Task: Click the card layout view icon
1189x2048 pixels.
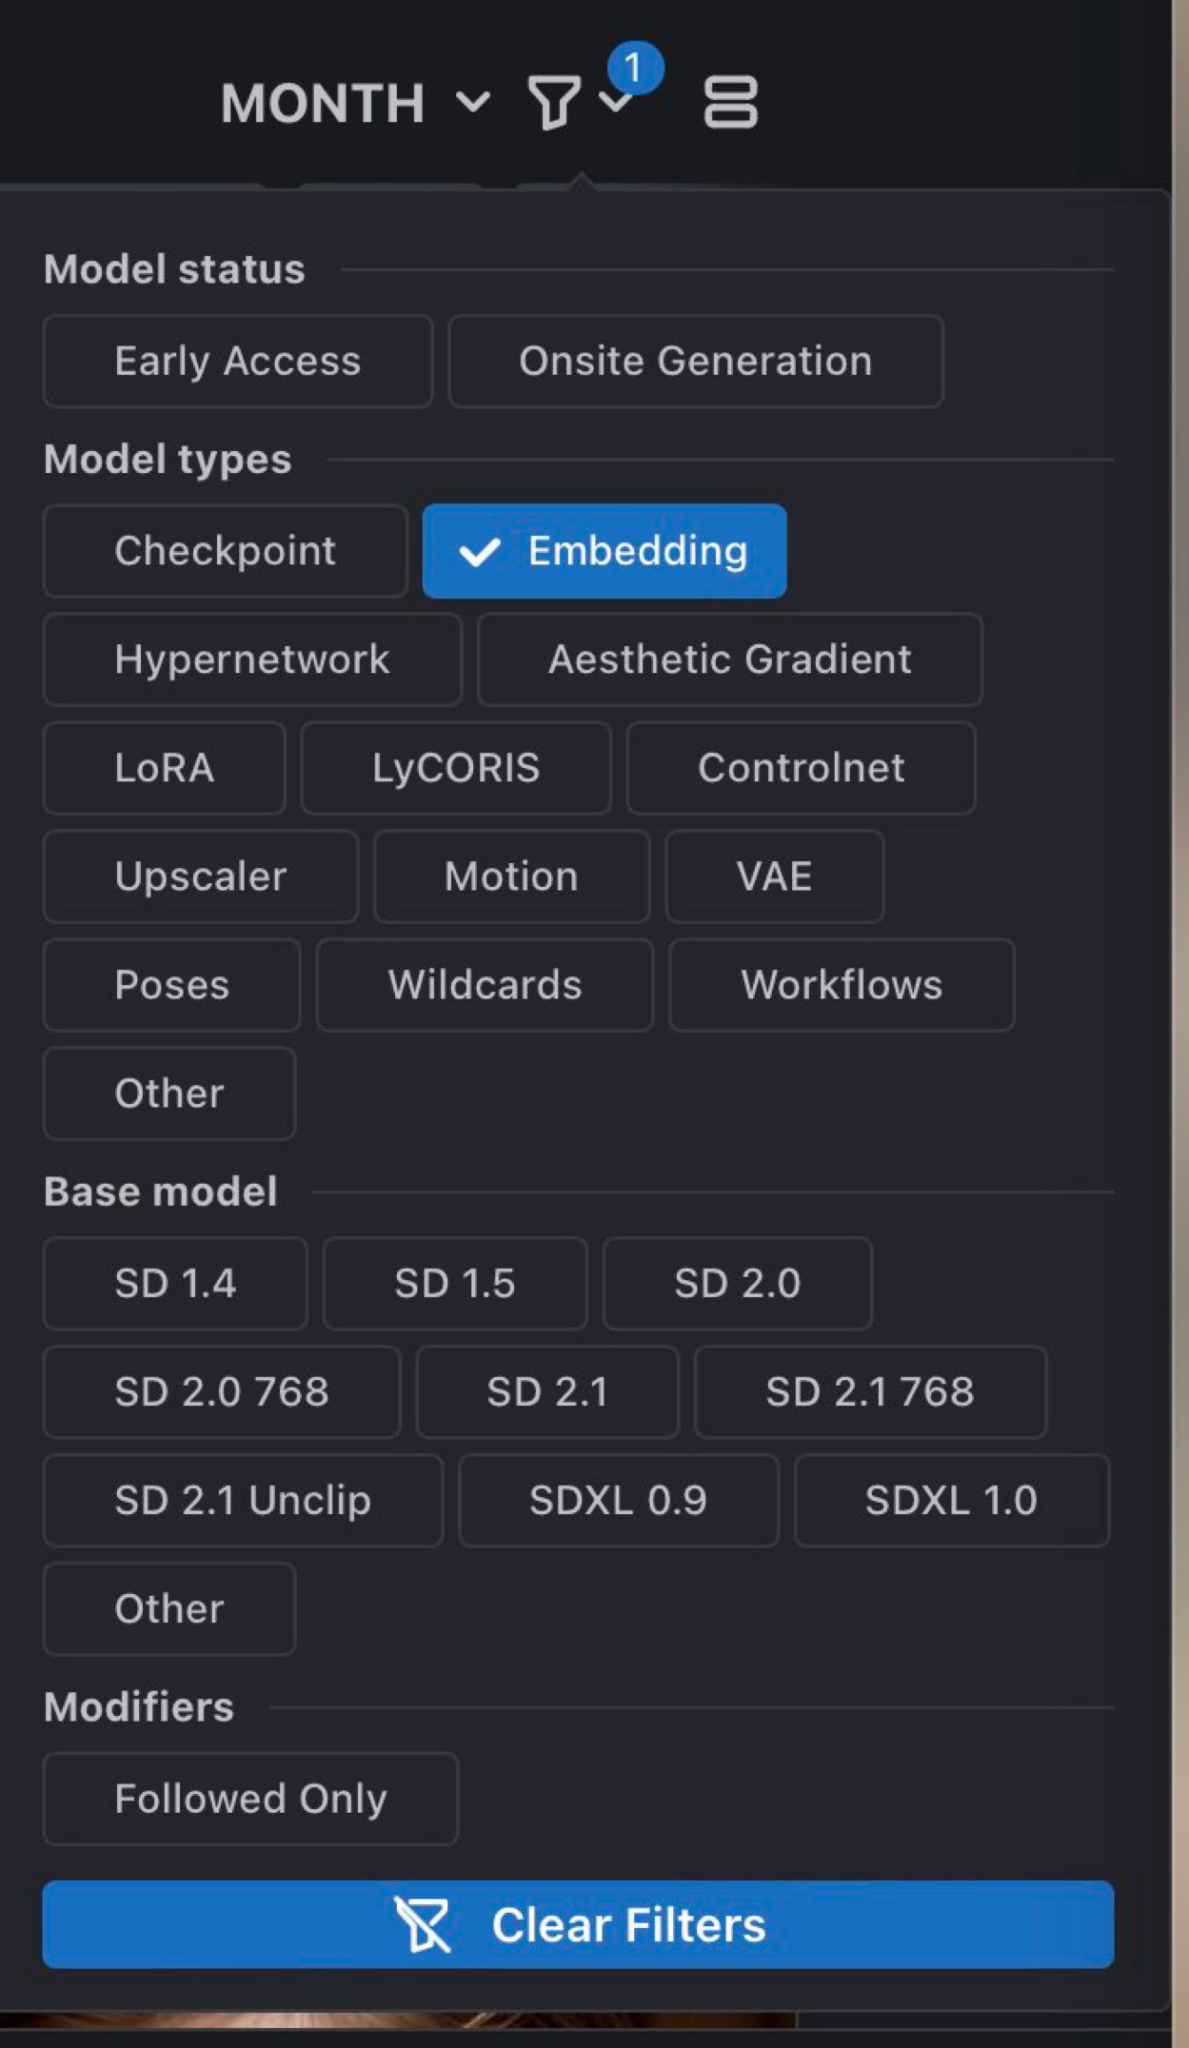Action: [731, 100]
